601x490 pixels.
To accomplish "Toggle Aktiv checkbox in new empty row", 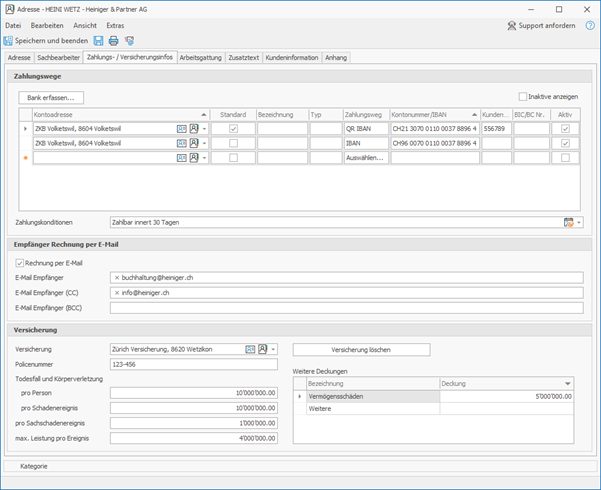I will (x=565, y=158).
